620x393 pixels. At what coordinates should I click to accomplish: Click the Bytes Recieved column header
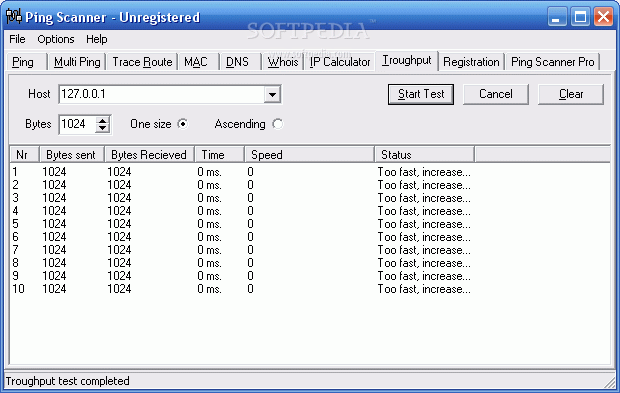pos(149,155)
